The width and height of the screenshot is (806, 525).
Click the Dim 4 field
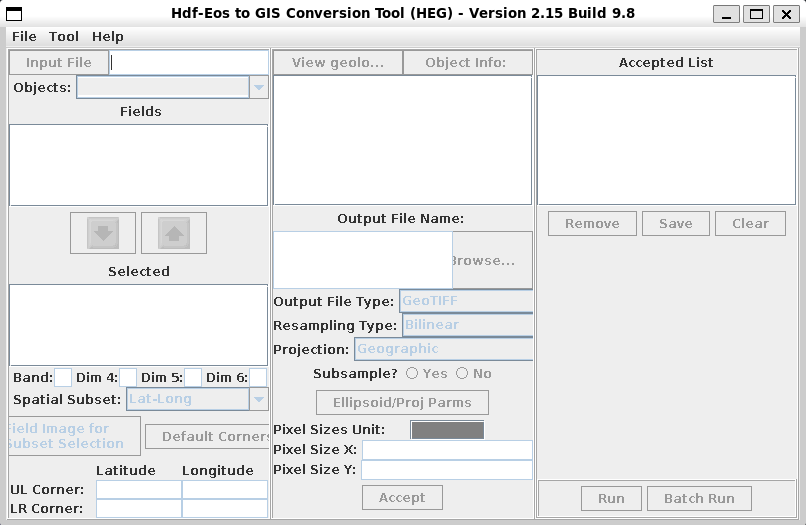coord(127,377)
